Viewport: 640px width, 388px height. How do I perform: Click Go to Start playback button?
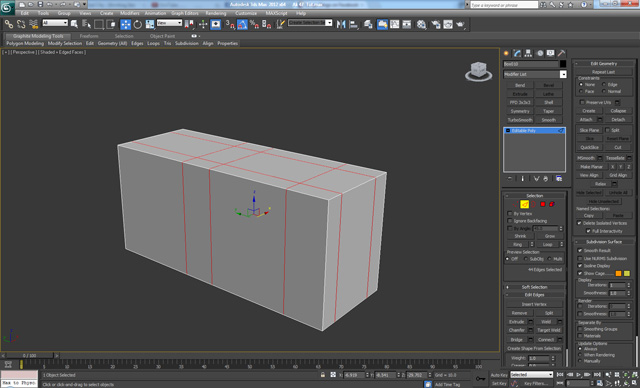(560, 375)
